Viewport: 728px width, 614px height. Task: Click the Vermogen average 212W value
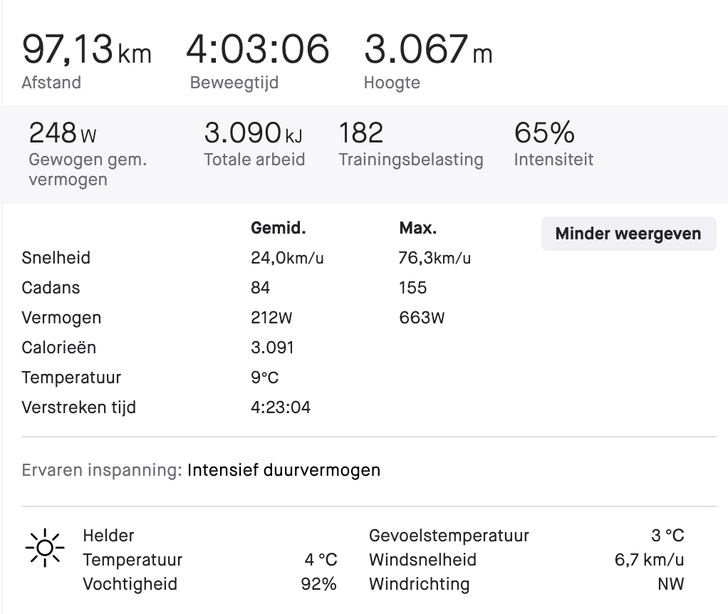click(272, 318)
